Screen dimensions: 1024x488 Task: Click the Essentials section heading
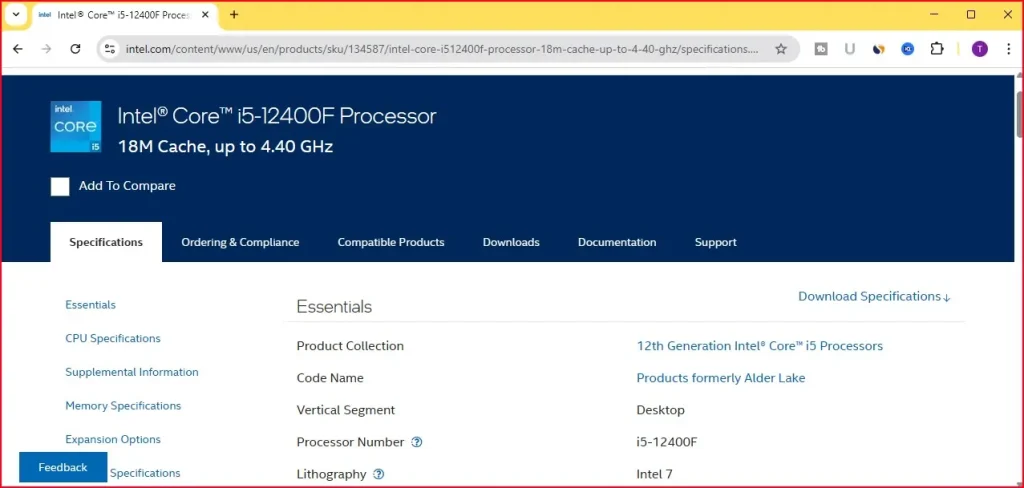pyautogui.click(x=334, y=307)
